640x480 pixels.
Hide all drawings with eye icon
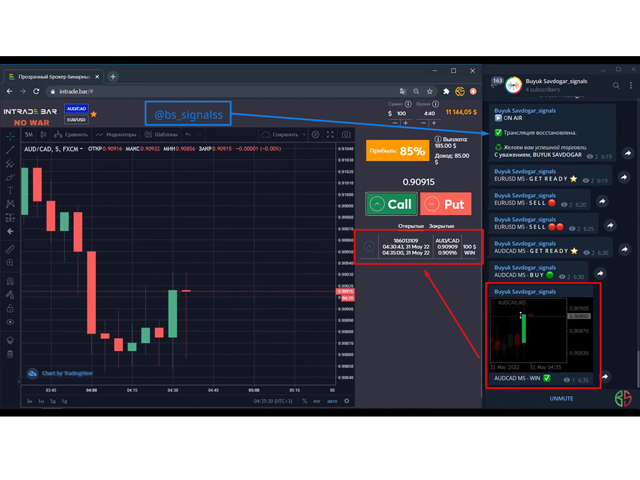tap(10, 322)
